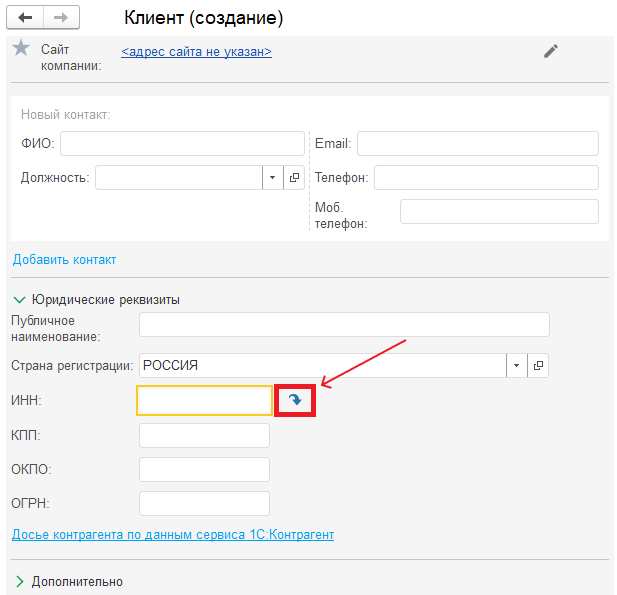
Task: Focus the ФИО input field
Action: click(x=182, y=144)
